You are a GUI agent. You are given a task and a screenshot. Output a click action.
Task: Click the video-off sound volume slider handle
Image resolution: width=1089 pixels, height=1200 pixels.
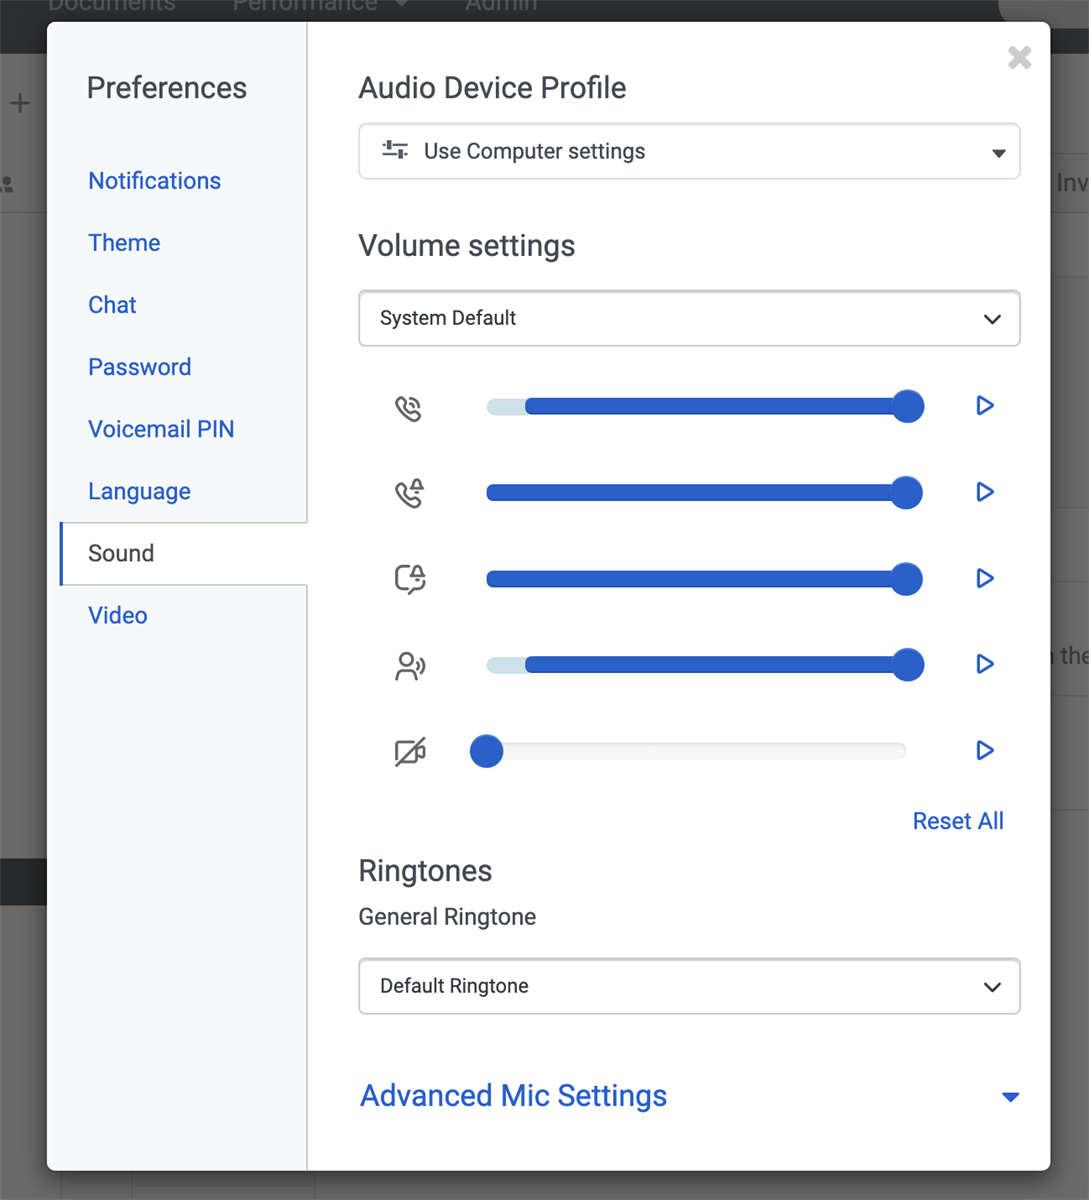487,751
